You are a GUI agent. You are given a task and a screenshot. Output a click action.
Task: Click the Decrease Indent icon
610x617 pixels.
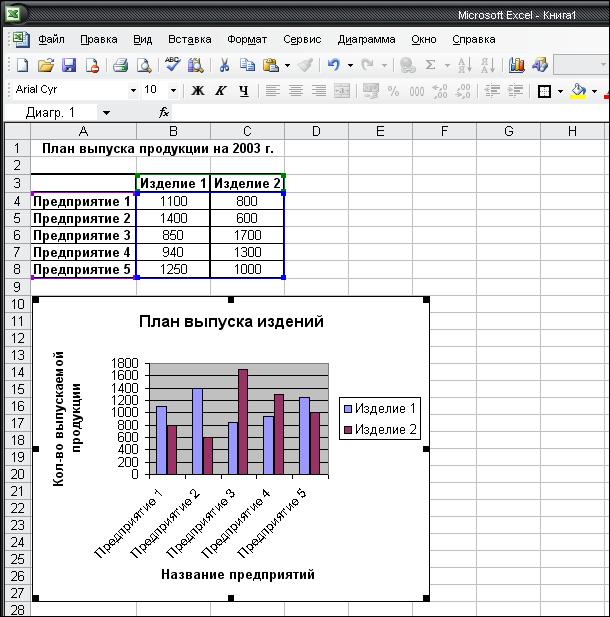pyautogui.click(x=492, y=91)
